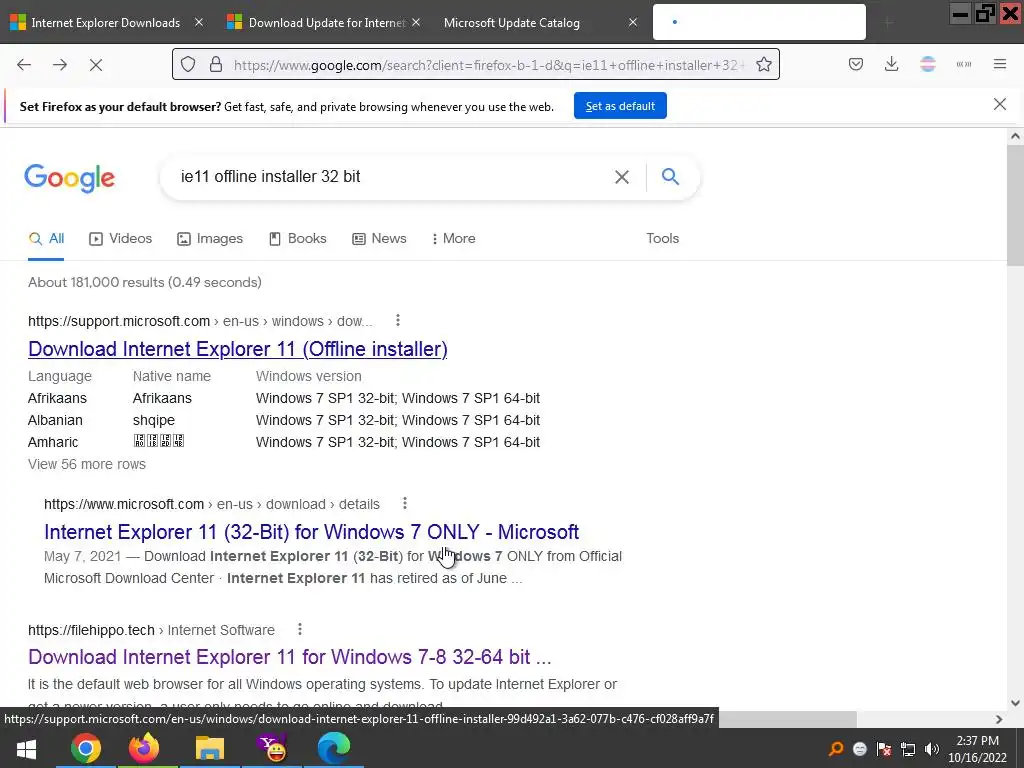Submit search with magnifier icon
Viewport: 1024px width, 768px height.
click(x=671, y=176)
